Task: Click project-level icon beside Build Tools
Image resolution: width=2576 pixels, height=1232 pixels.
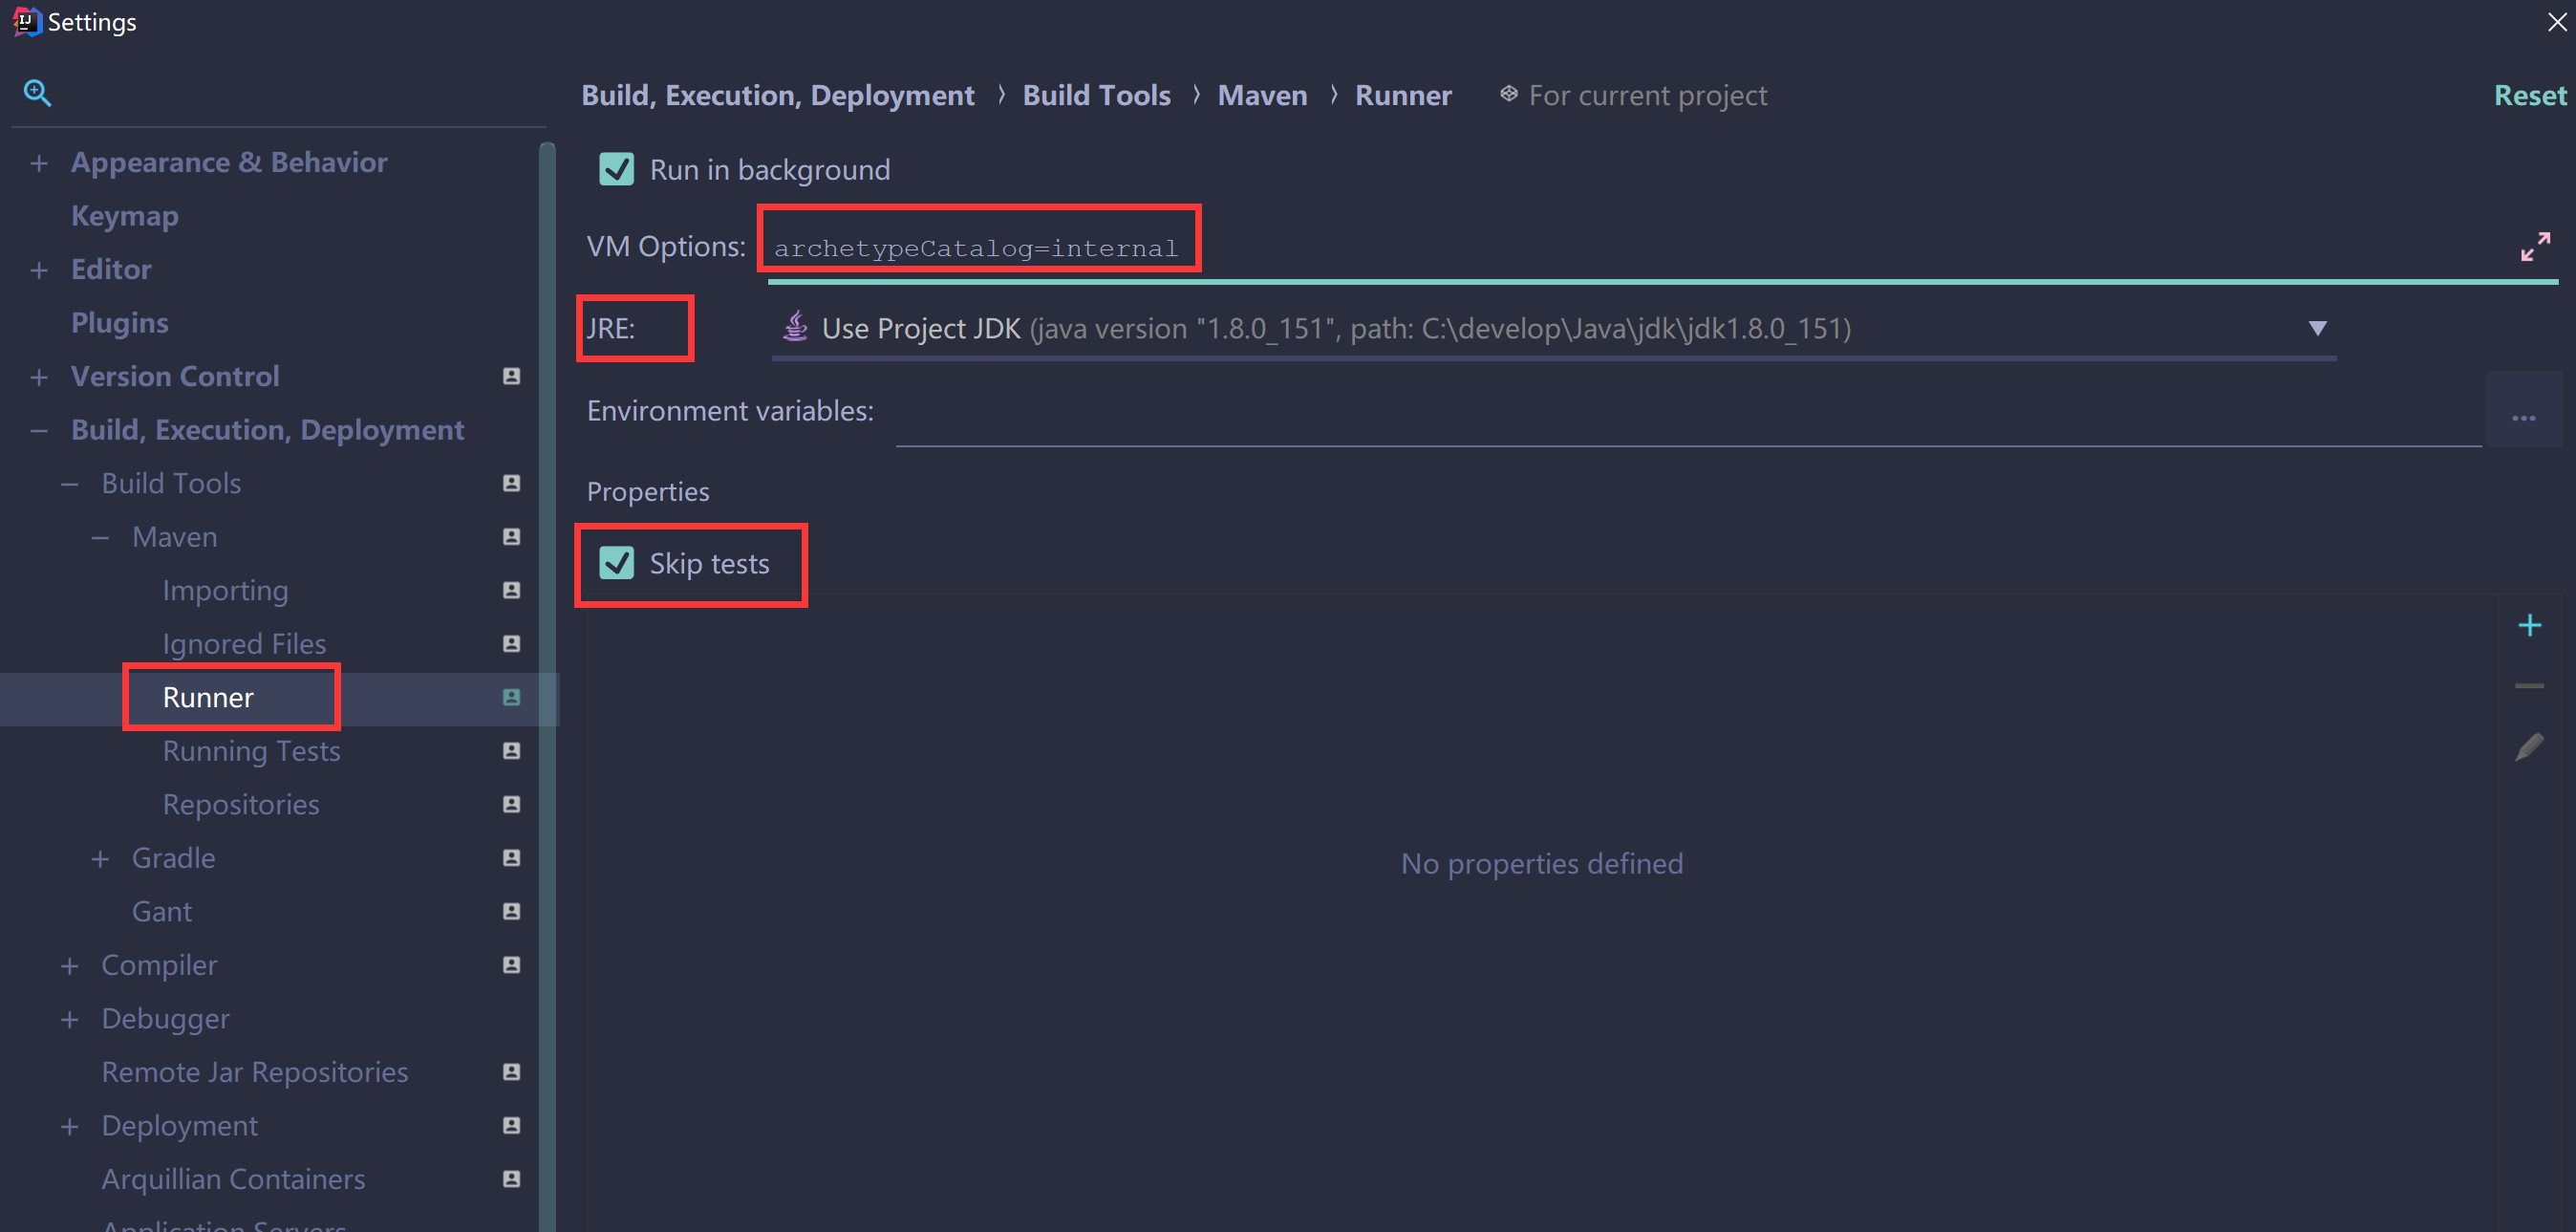Action: (x=511, y=483)
